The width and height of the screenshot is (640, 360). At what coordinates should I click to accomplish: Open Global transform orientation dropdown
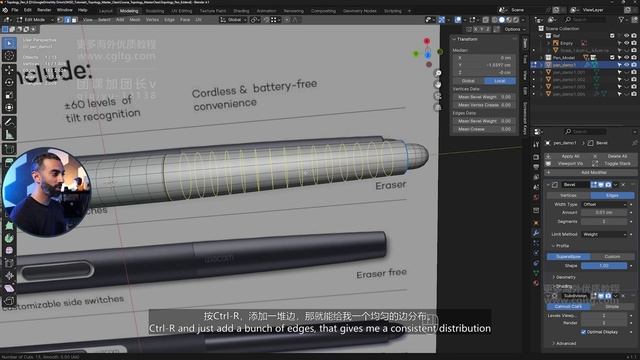pos(233,20)
